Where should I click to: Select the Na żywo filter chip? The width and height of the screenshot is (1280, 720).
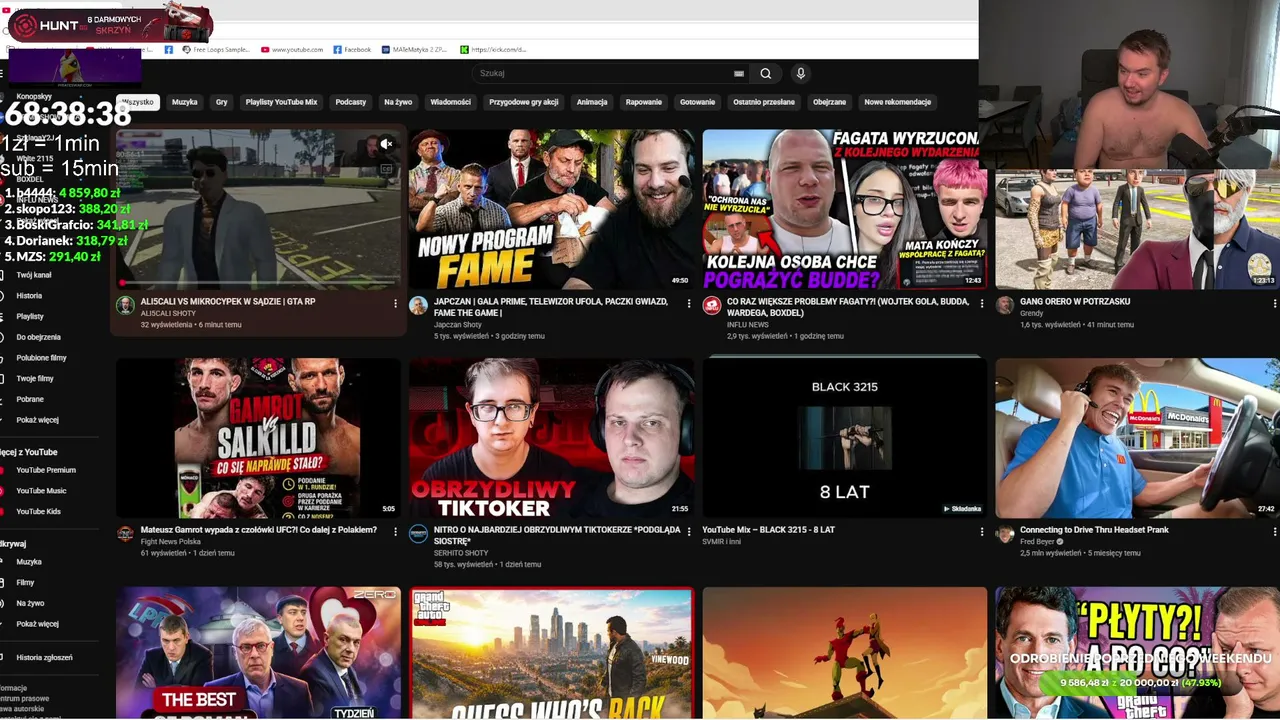click(x=398, y=102)
